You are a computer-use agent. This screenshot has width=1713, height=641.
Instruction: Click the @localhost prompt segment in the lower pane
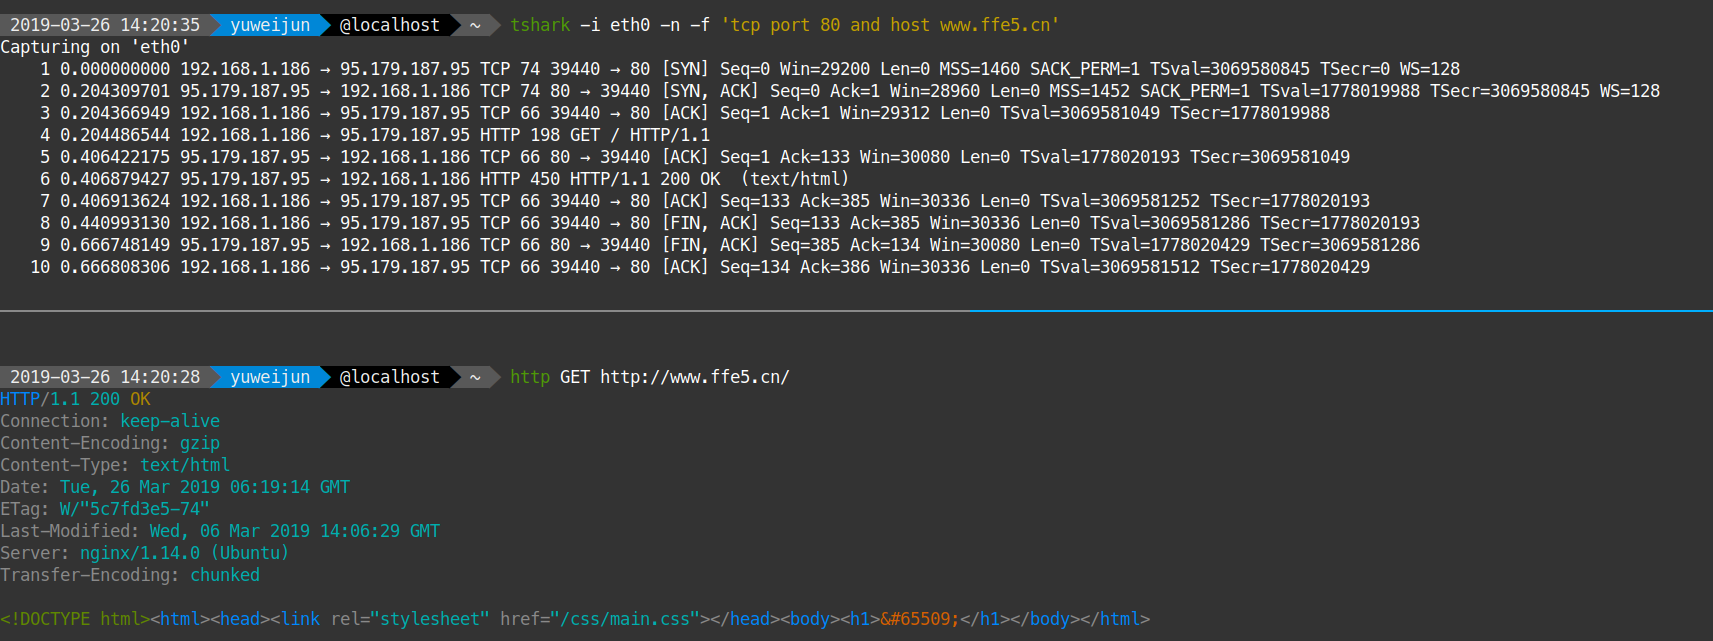(389, 377)
